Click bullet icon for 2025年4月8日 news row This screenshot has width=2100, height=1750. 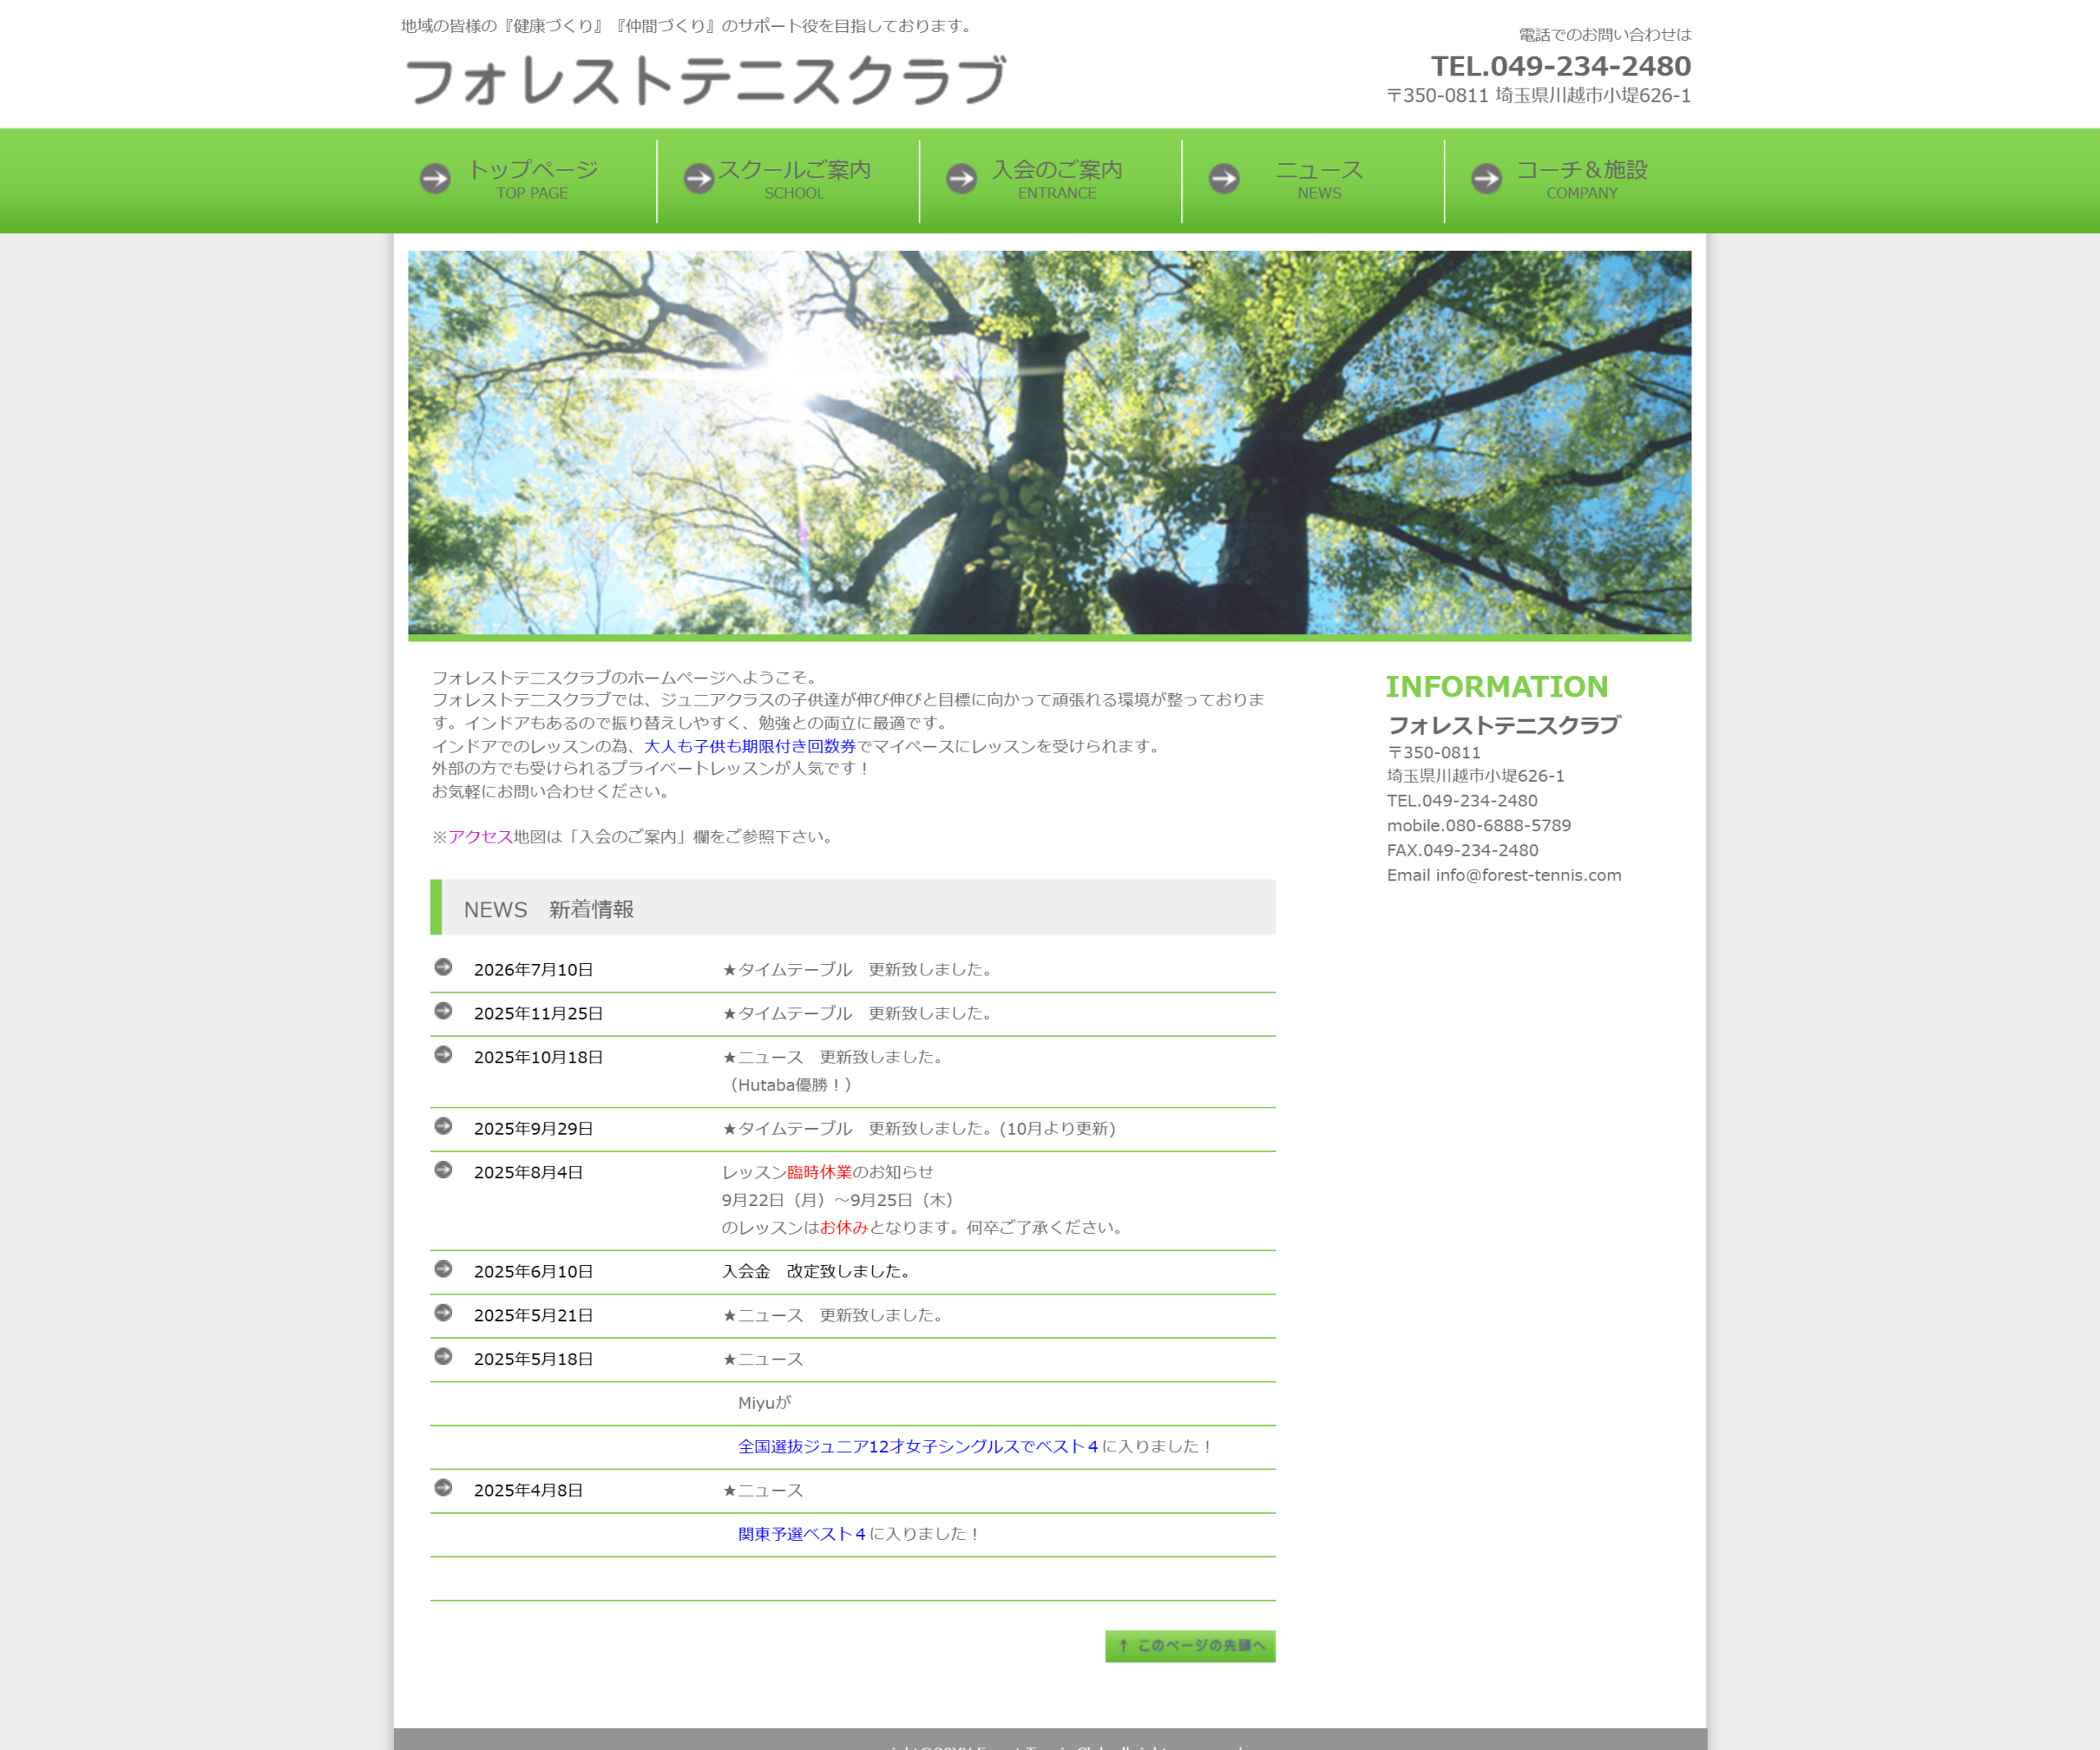click(443, 1488)
